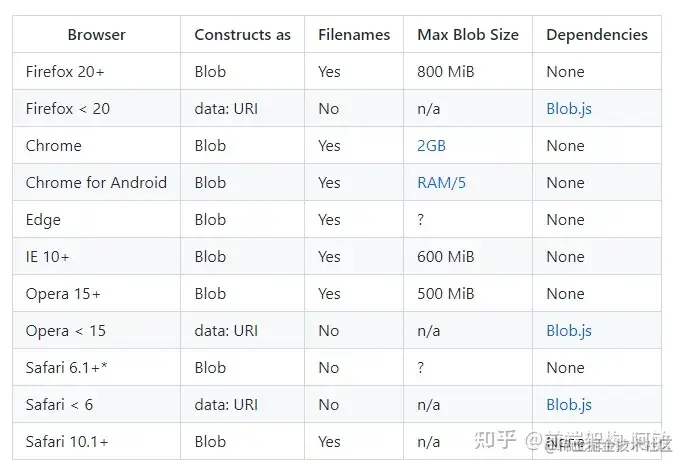
Task: Click the 2GB link in Chrome row
Action: coord(431,145)
